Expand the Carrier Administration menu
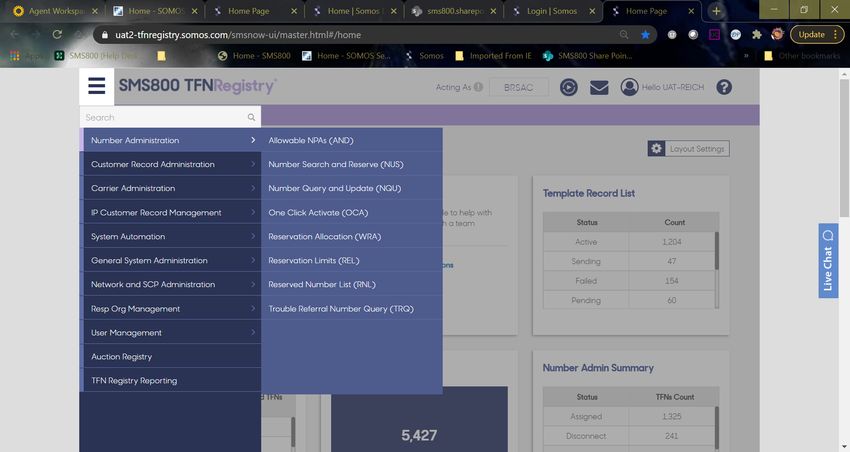This screenshot has width=850, height=452. click(x=170, y=188)
